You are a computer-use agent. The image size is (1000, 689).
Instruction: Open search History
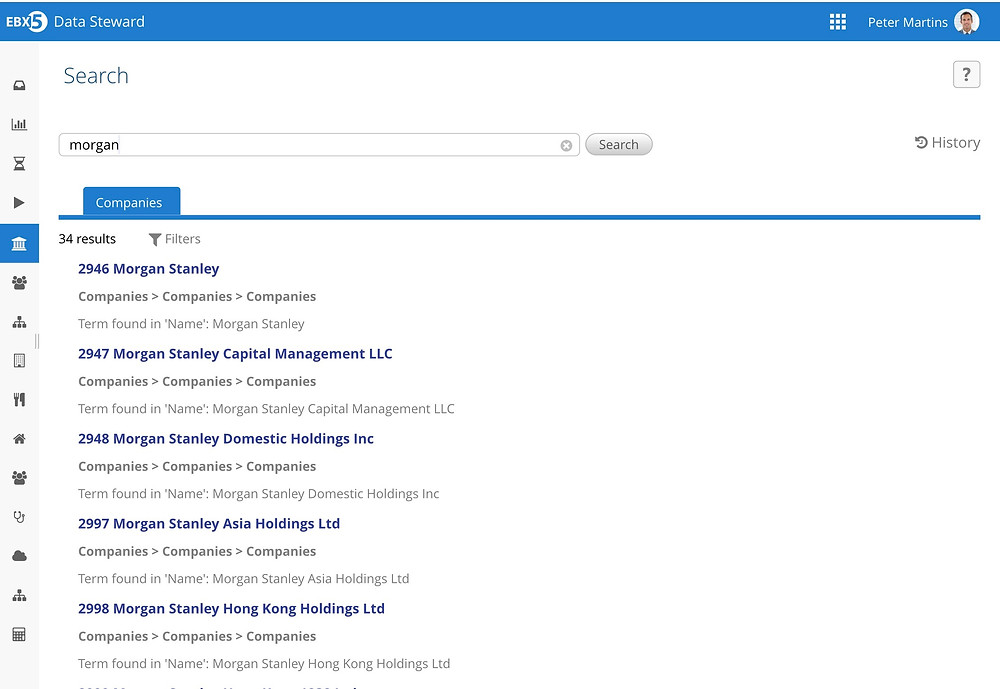coord(947,142)
